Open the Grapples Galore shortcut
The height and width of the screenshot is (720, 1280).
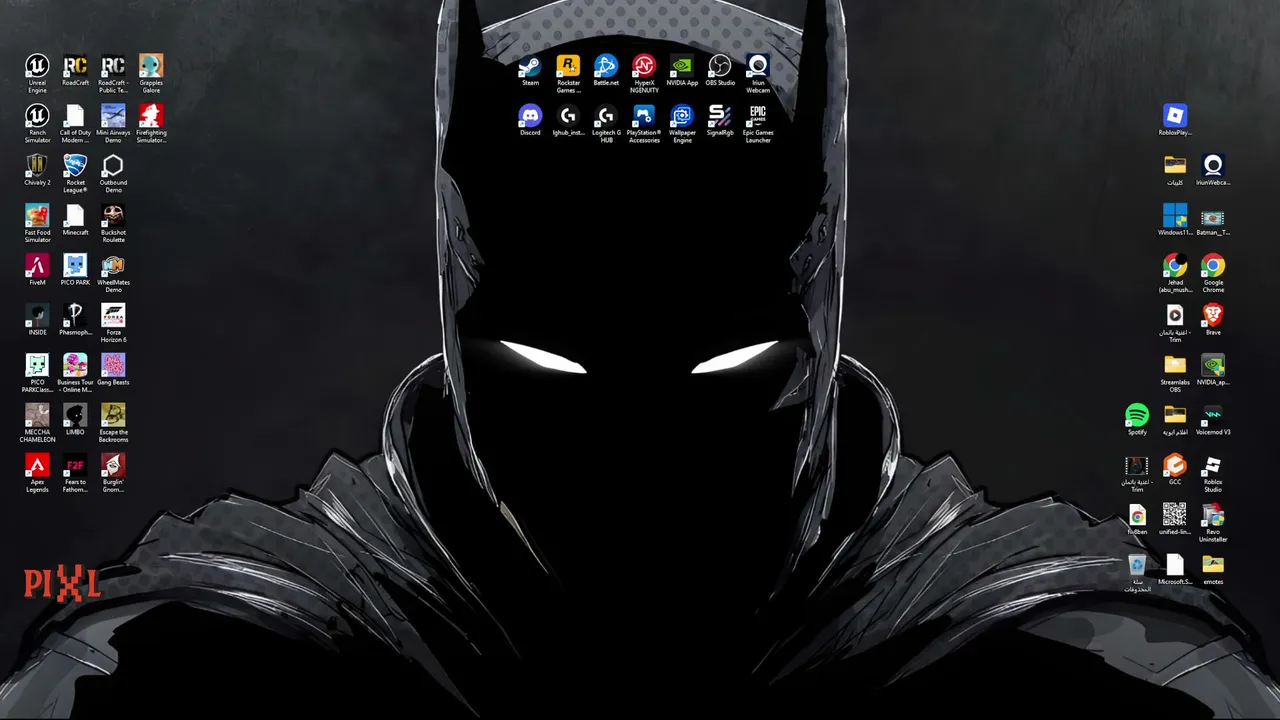coord(151,73)
